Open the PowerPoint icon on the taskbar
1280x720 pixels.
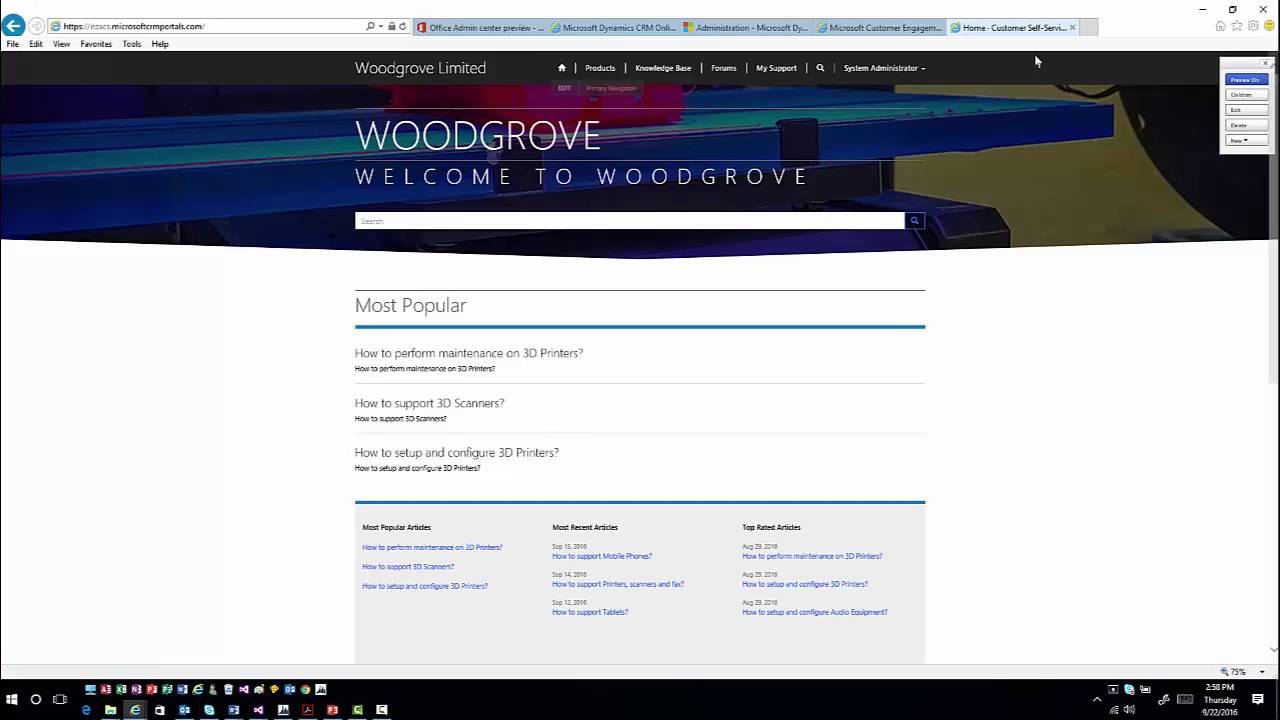click(332, 710)
